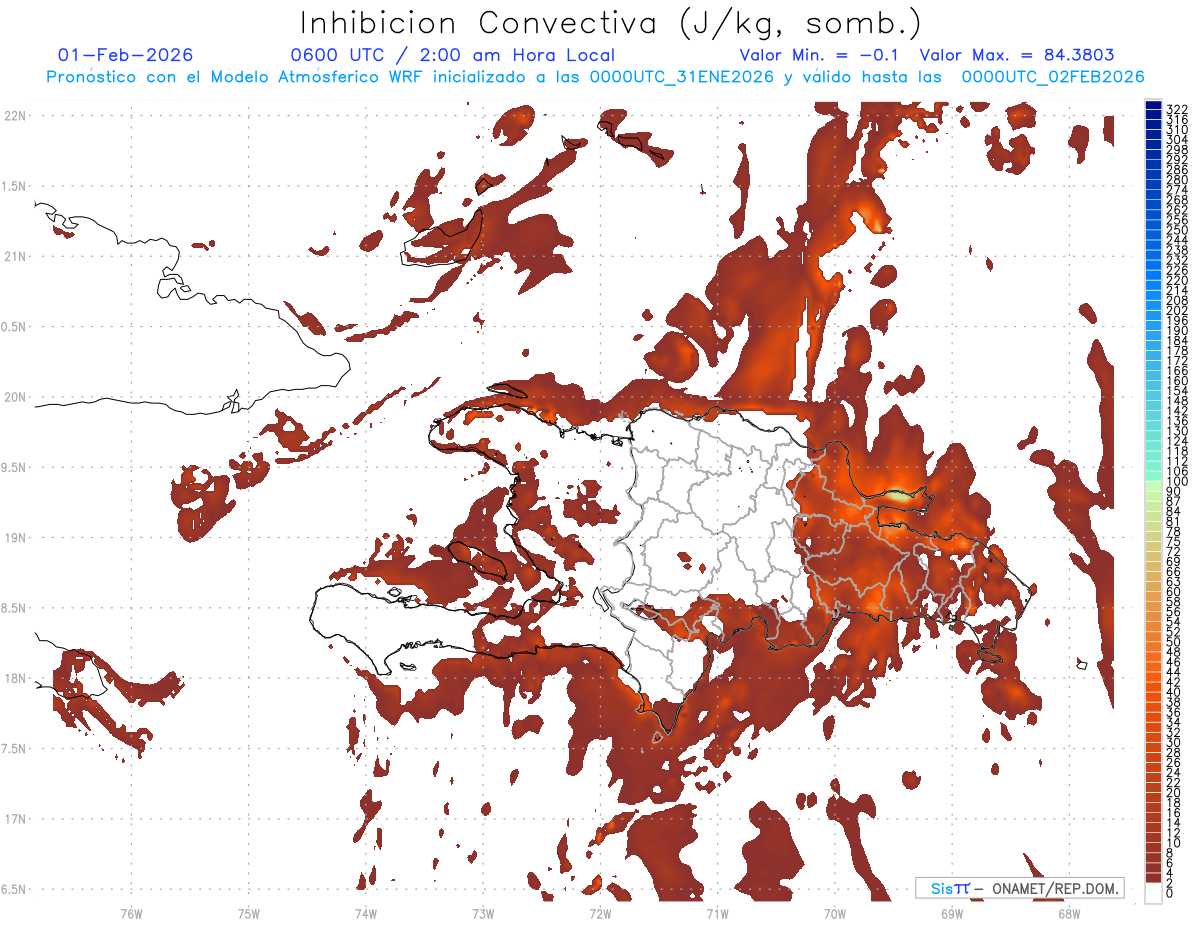Click the time "0600 UTC / 2:00 am Hora Local"
The width and height of the screenshot is (1200, 927).
[452, 56]
